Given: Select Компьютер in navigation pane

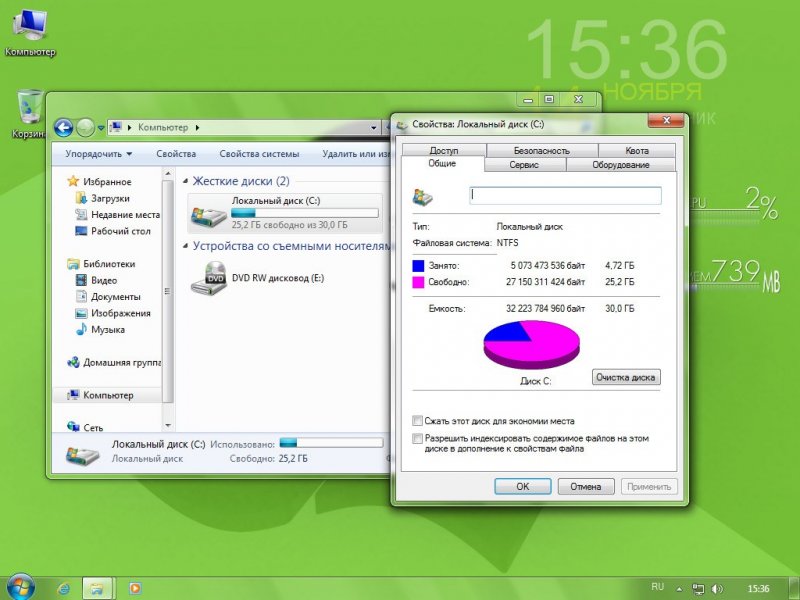Looking at the screenshot, I should [x=101, y=395].
